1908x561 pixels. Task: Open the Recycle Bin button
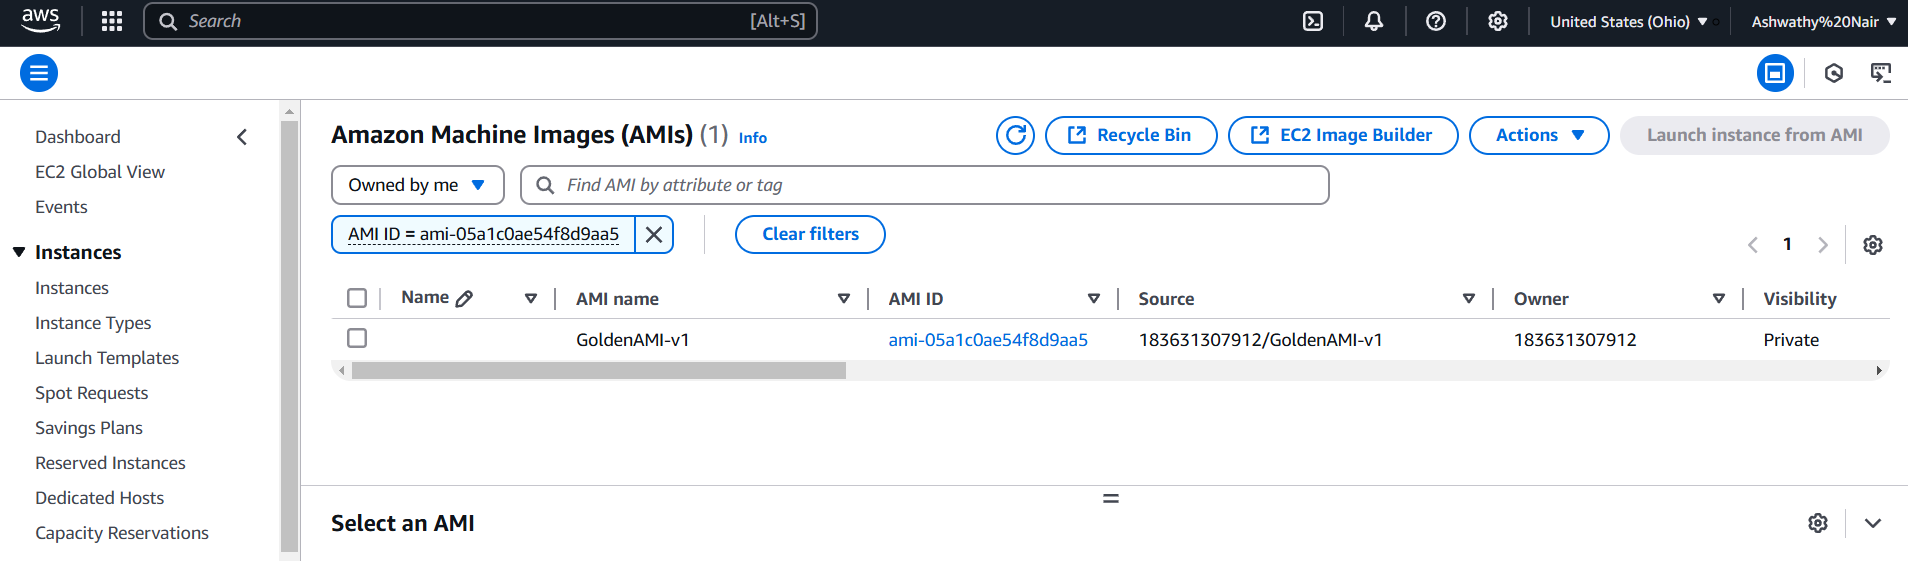1131,135
